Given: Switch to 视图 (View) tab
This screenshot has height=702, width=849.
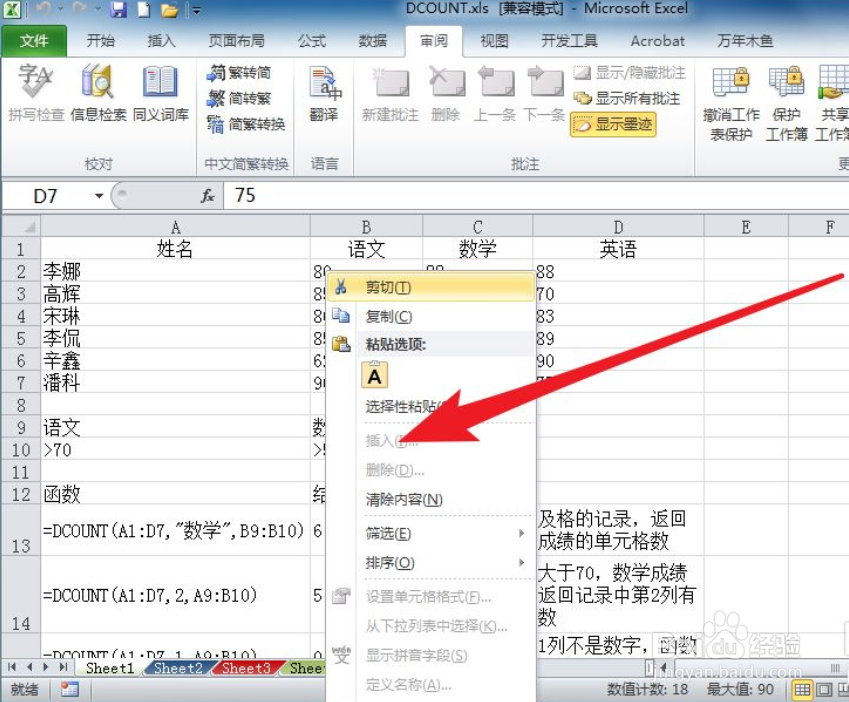Looking at the screenshot, I should 495,41.
